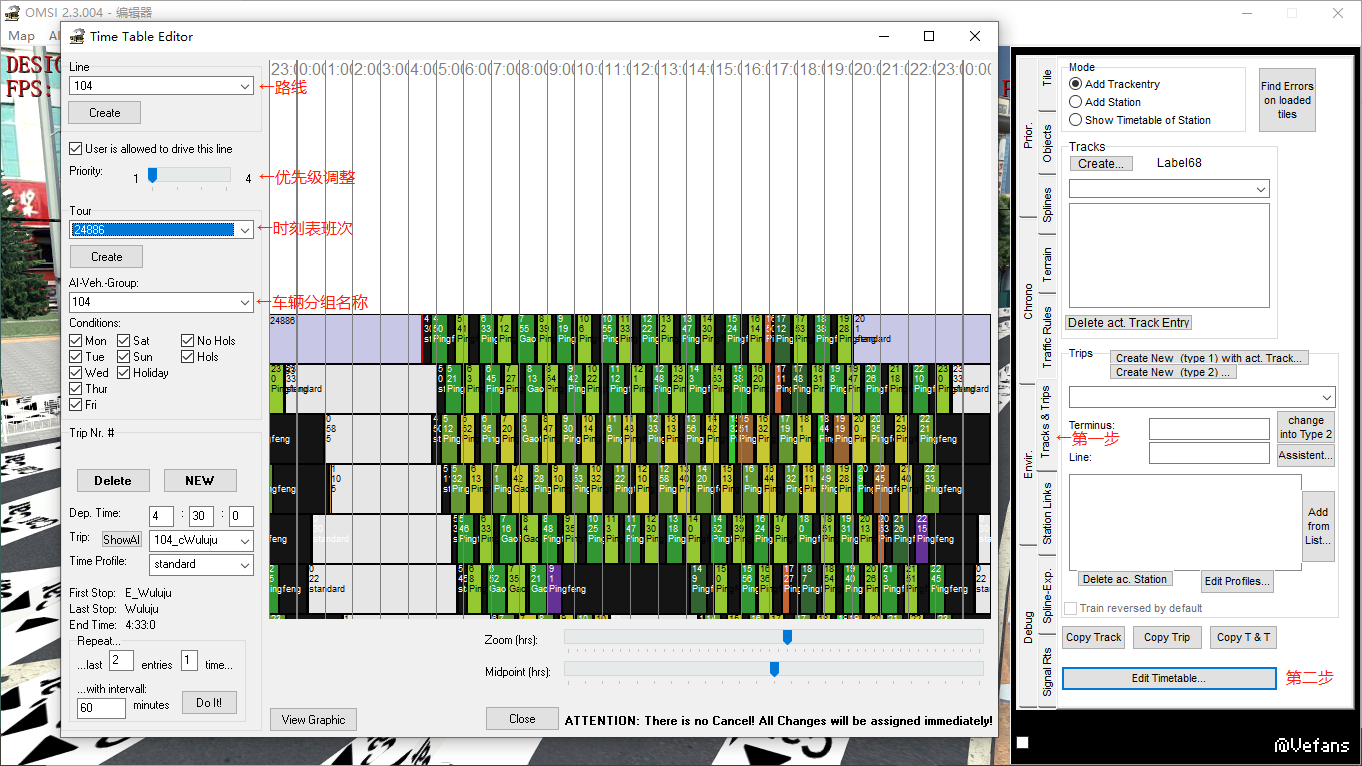Select the 'Add Station' radio button

tap(1076, 102)
